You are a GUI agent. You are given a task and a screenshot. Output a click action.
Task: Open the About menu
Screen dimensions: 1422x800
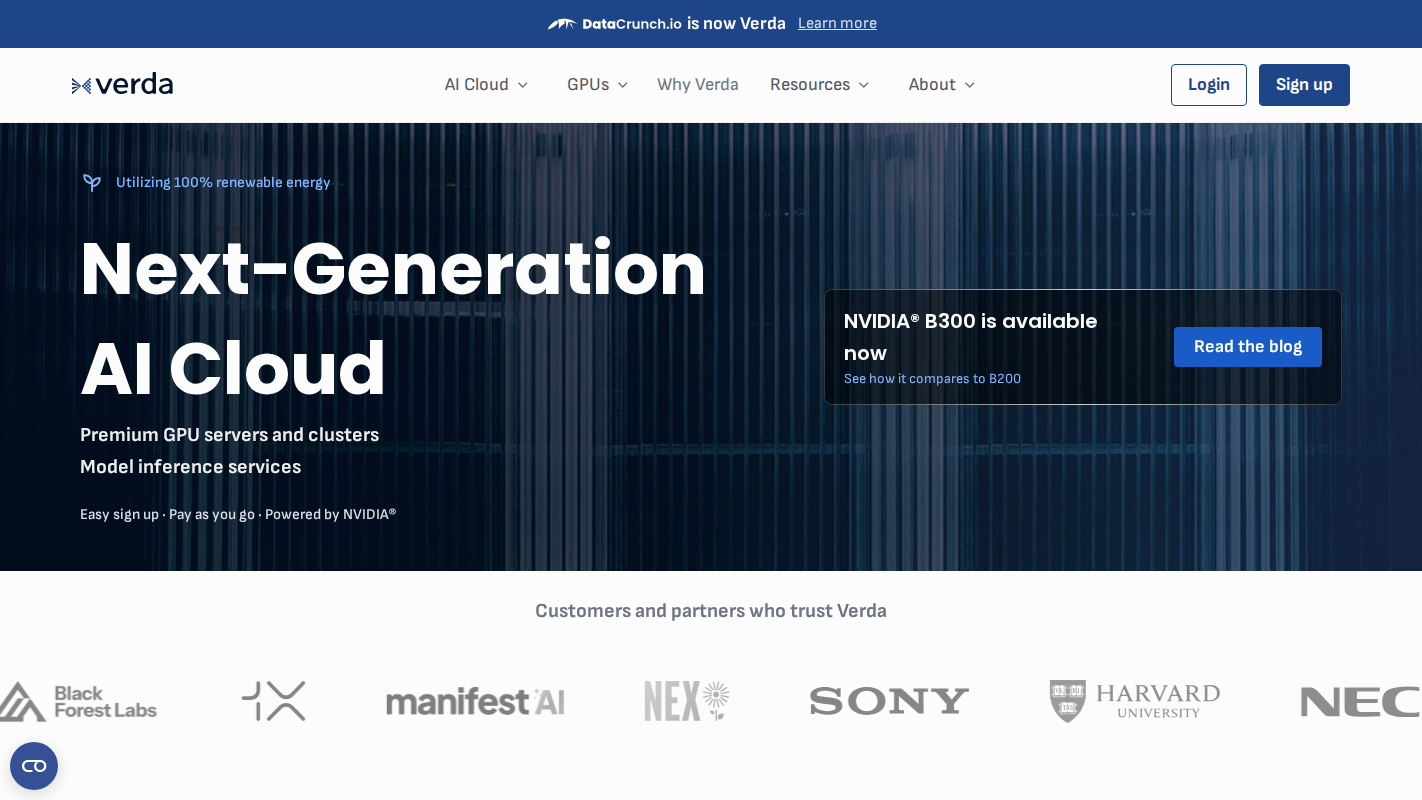941,85
